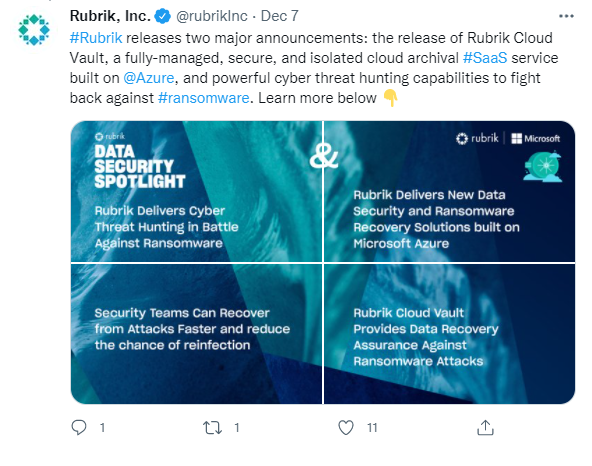Click the Dec 7 timestamp
Image resolution: width=592 pixels, height=466 pixels.
pos(279,16)
